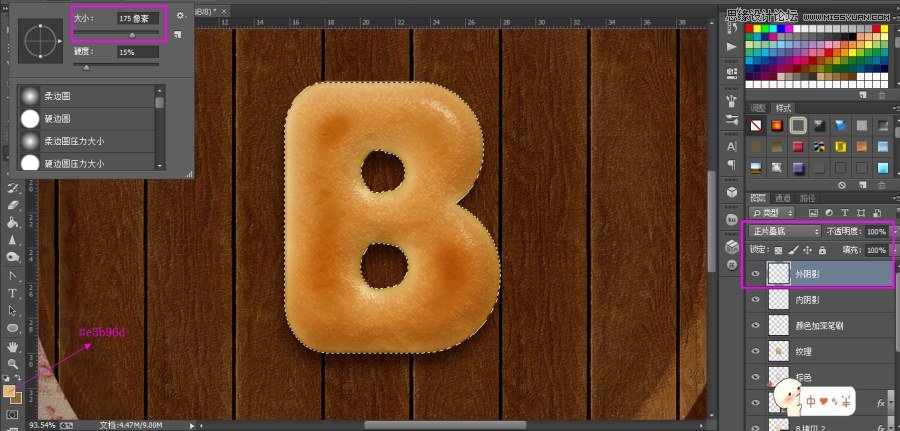Switch to 通道 channels tab
This screenshot has width=900, height=431.
coord(783,198)
